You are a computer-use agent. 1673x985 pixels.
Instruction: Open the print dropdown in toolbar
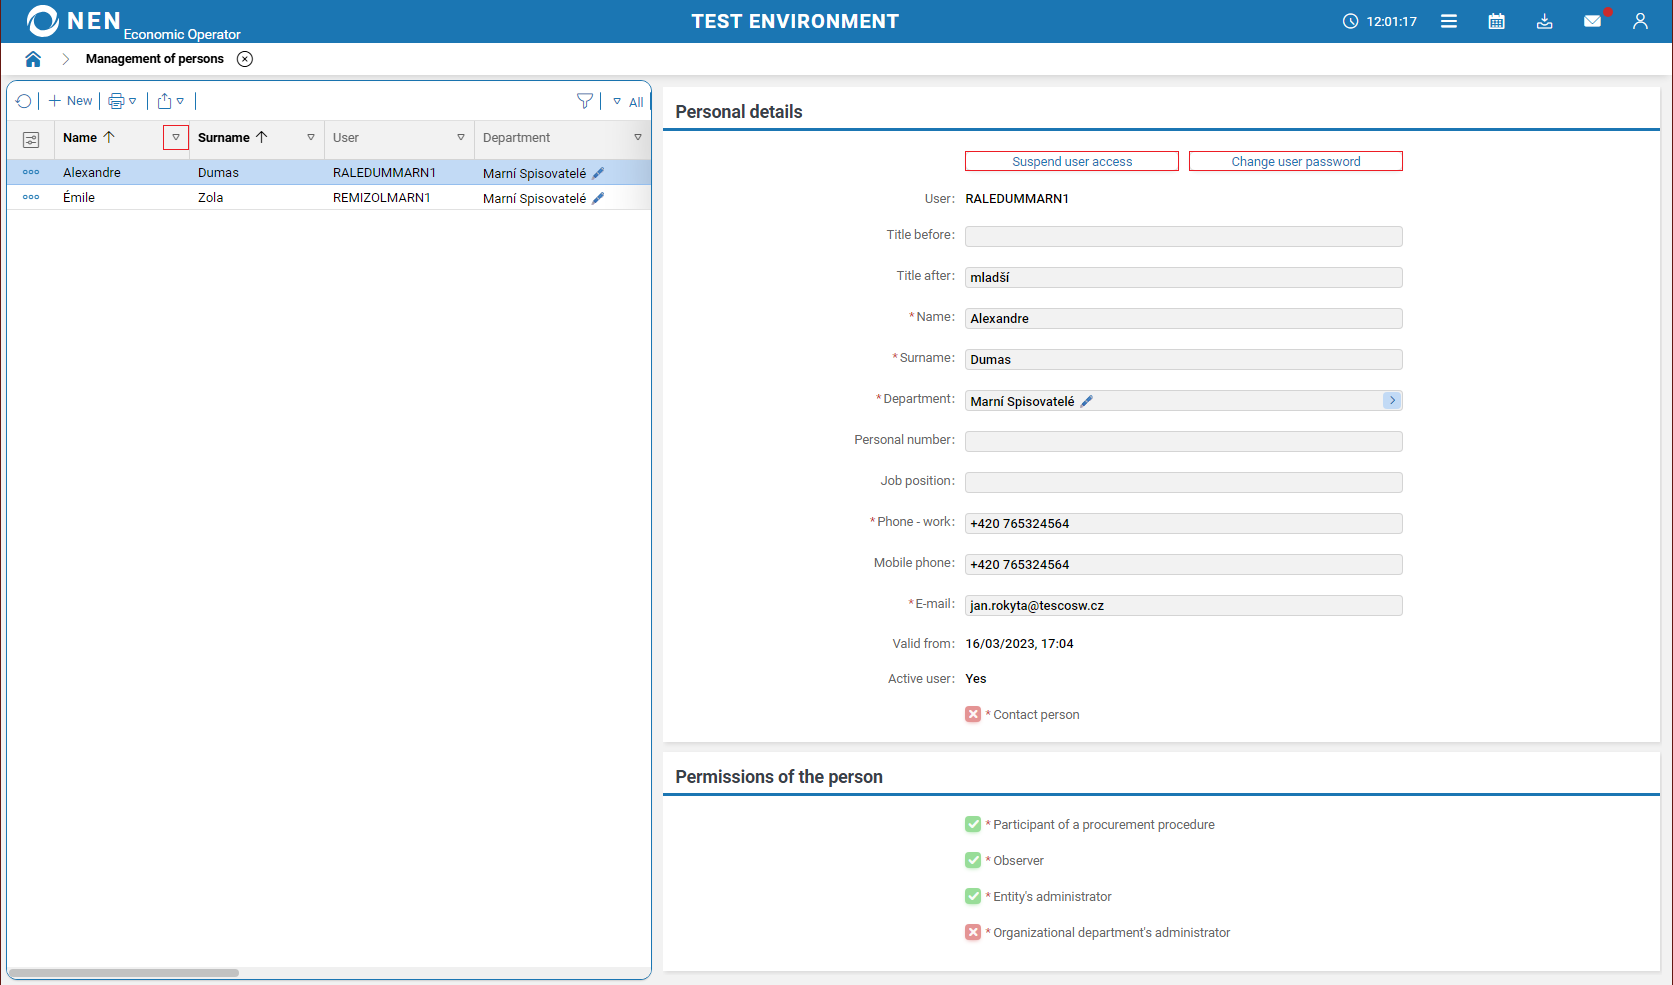[122, 101]
